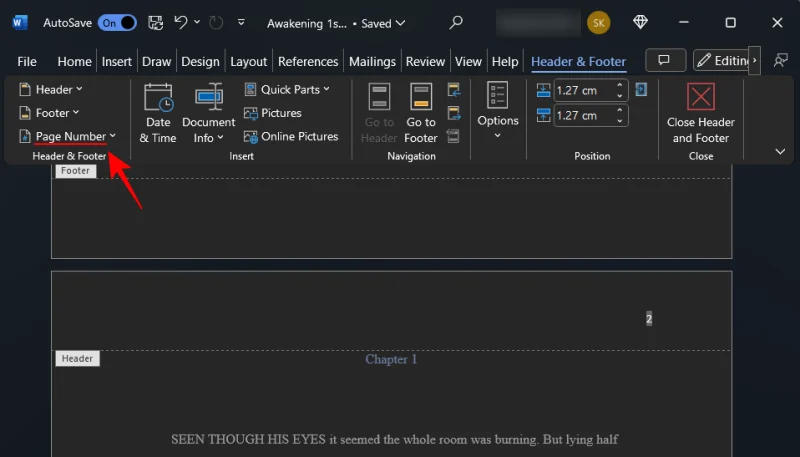Increase header top position value

tap(620, 86)
